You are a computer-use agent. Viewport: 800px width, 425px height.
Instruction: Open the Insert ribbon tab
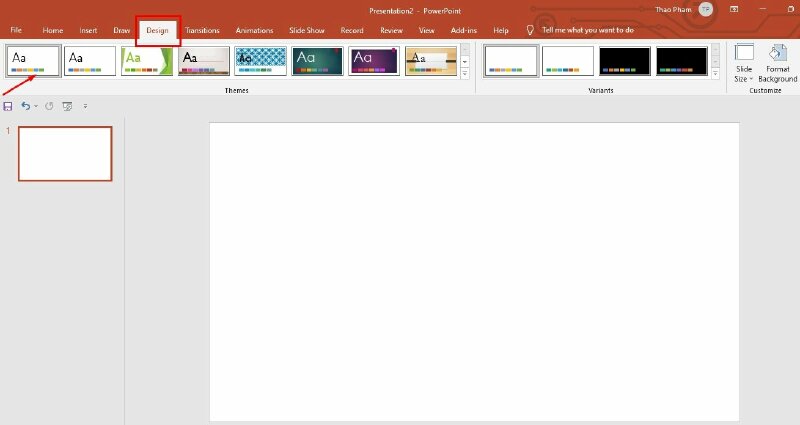pyautogui.click(x=88, y=30)
